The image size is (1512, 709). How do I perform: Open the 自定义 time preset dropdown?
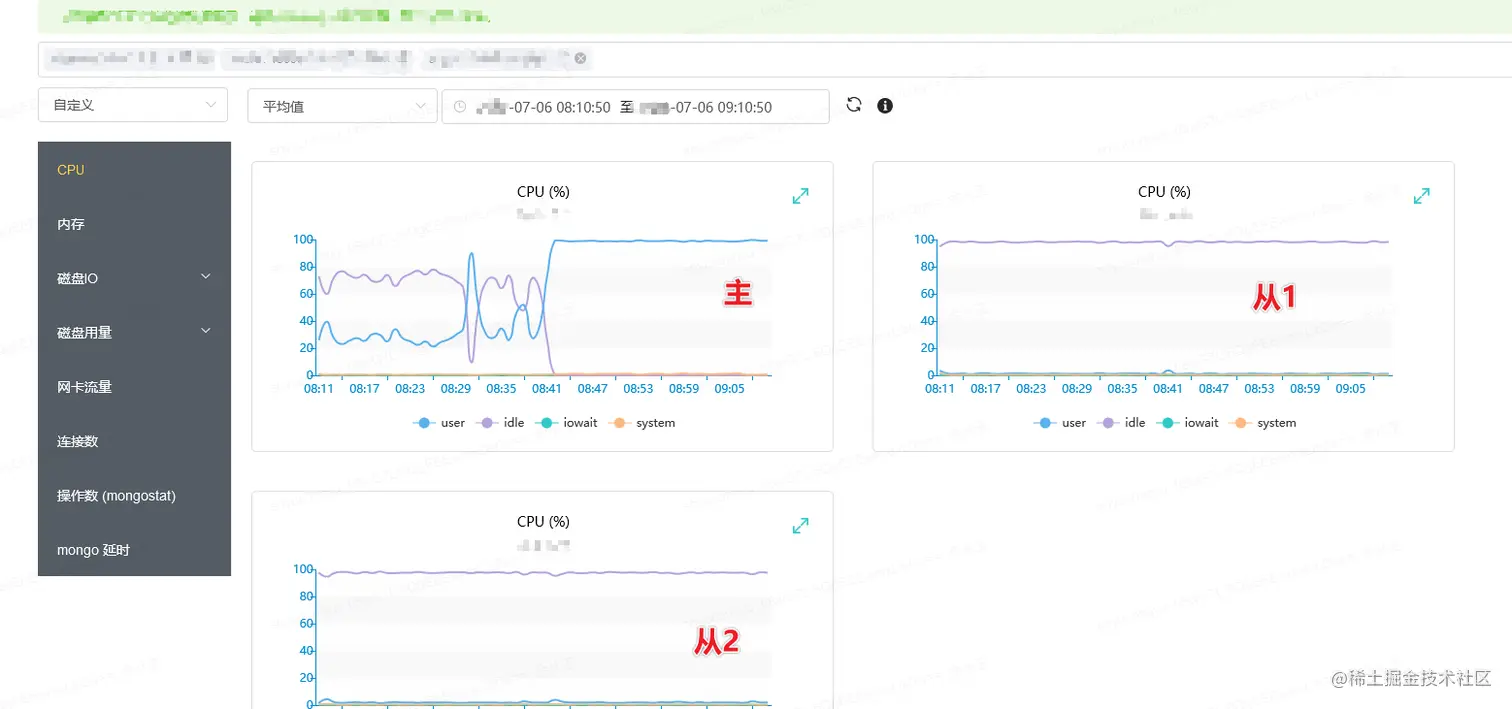coord(133,105)
